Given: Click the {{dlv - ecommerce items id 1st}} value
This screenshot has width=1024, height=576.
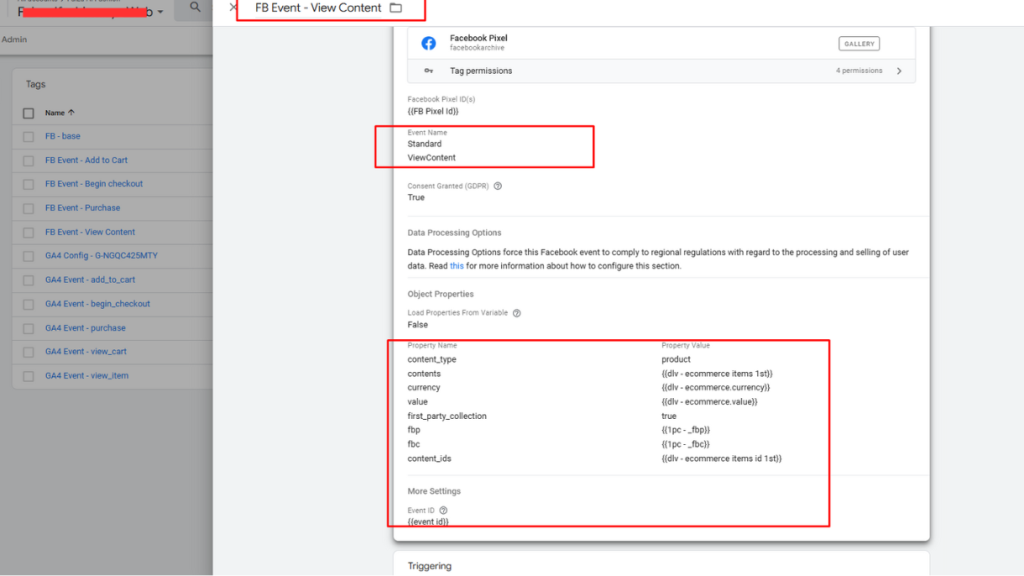Looking at the screenshot, I should [721, 458].
